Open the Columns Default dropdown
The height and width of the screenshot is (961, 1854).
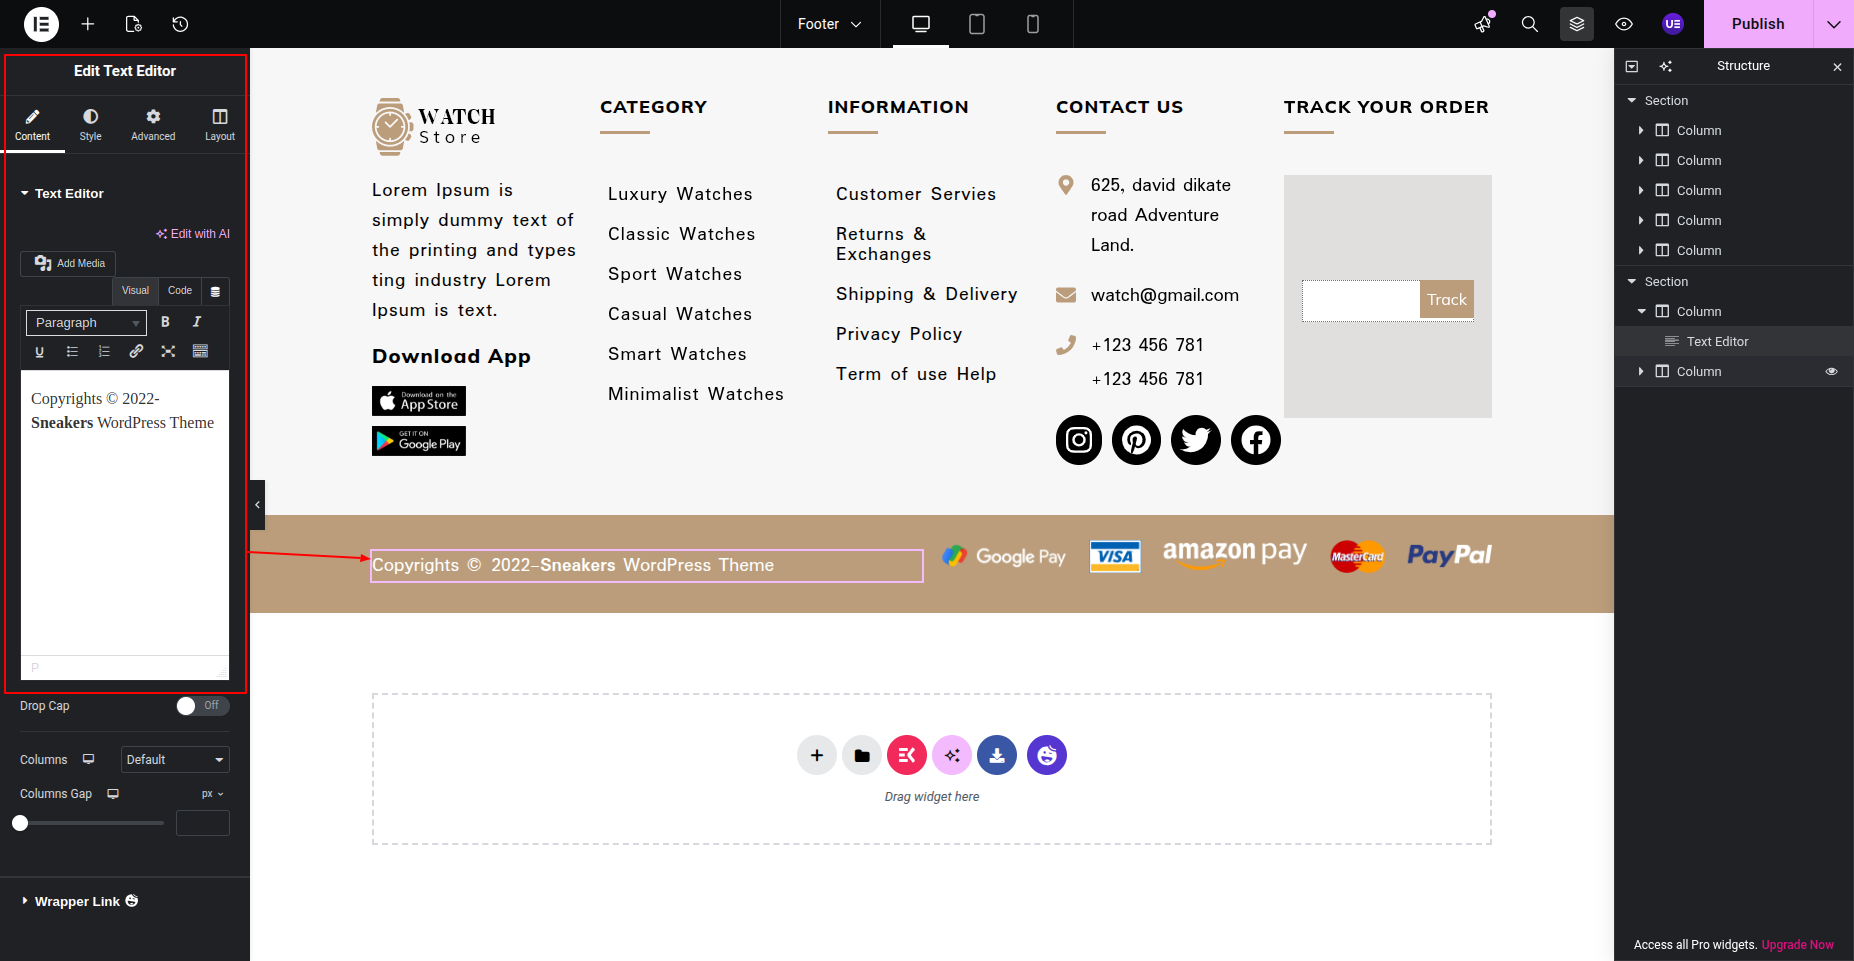(175, 760)
